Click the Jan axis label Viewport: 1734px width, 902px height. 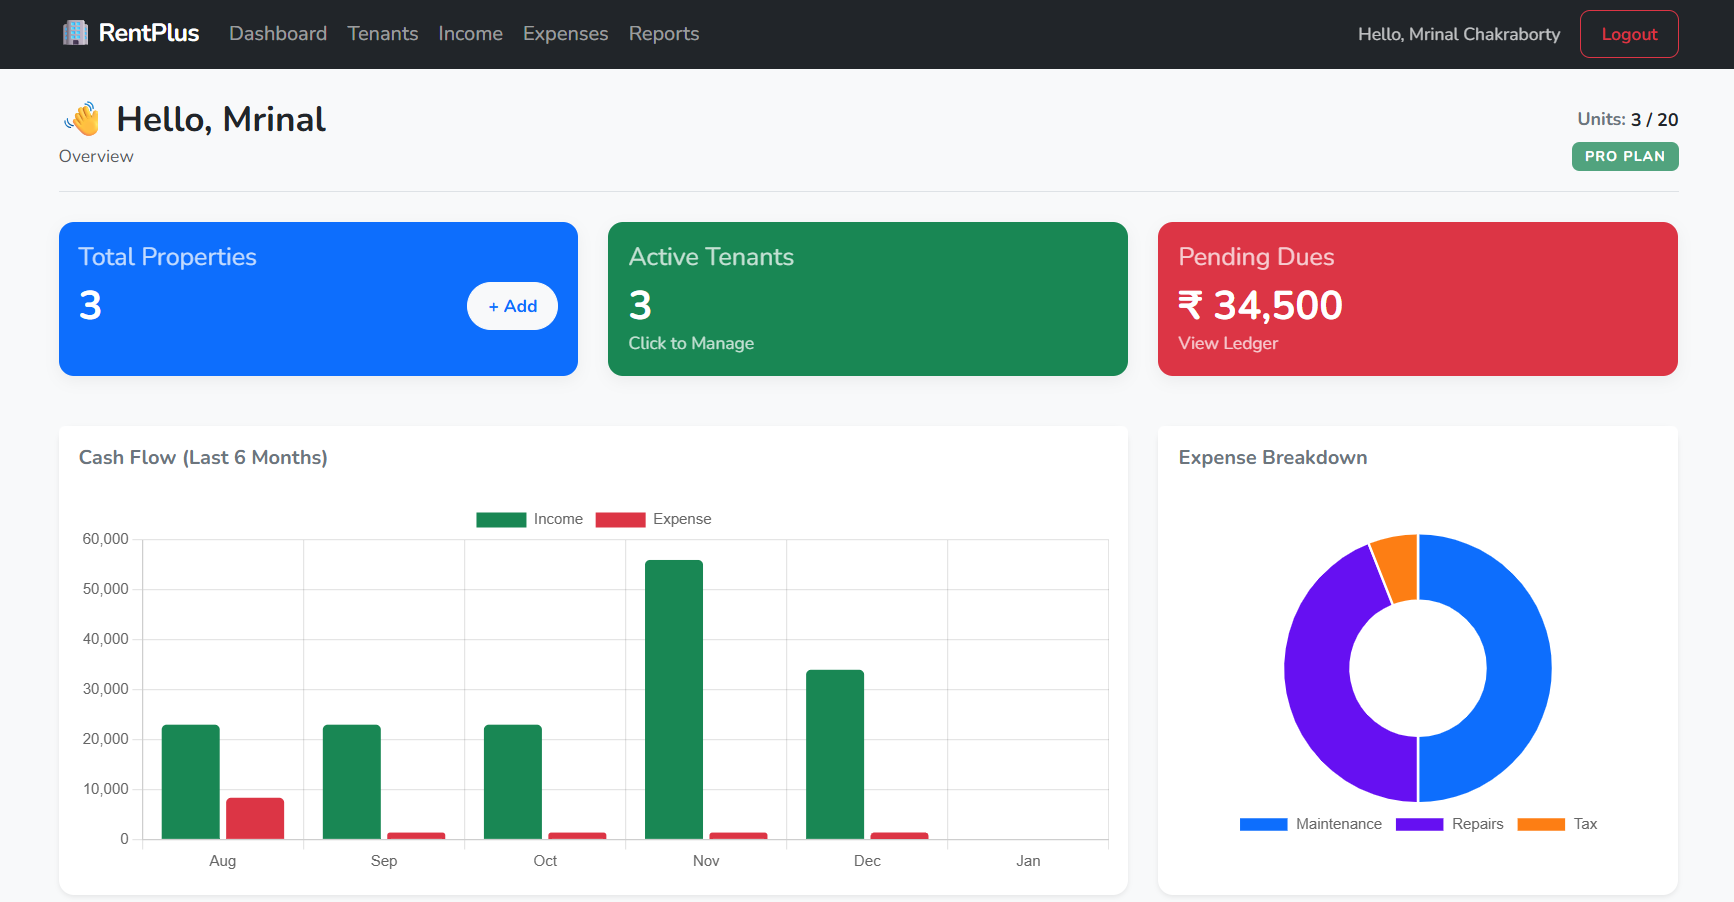pos(1028,861)
